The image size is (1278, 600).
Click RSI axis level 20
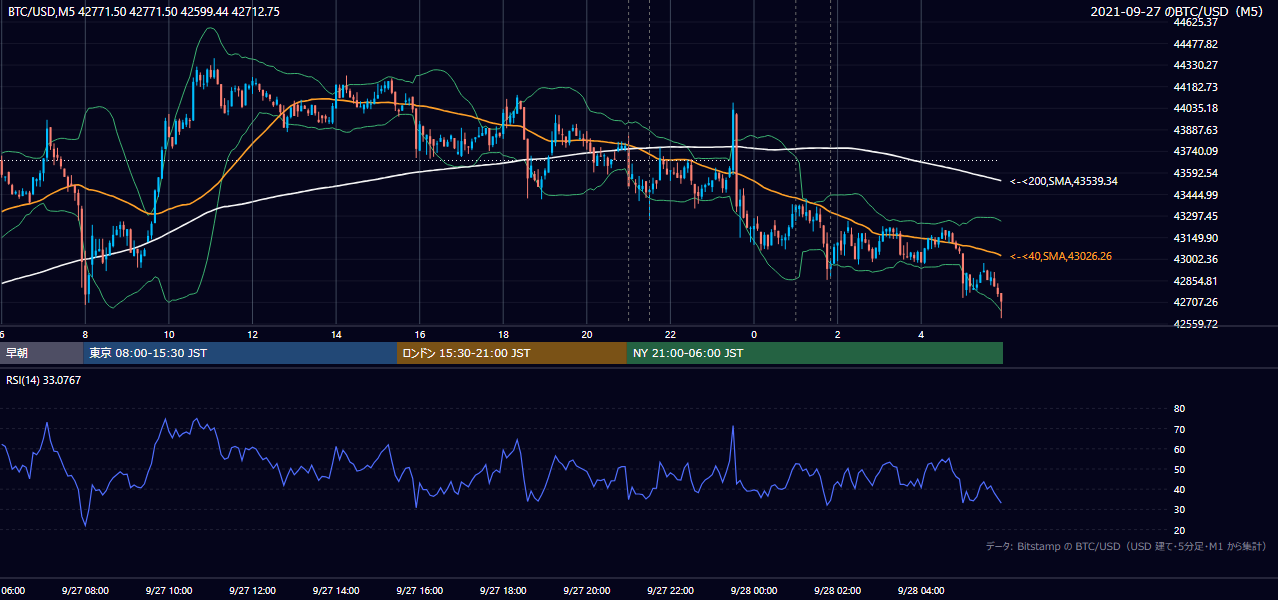coord(1180,530)
